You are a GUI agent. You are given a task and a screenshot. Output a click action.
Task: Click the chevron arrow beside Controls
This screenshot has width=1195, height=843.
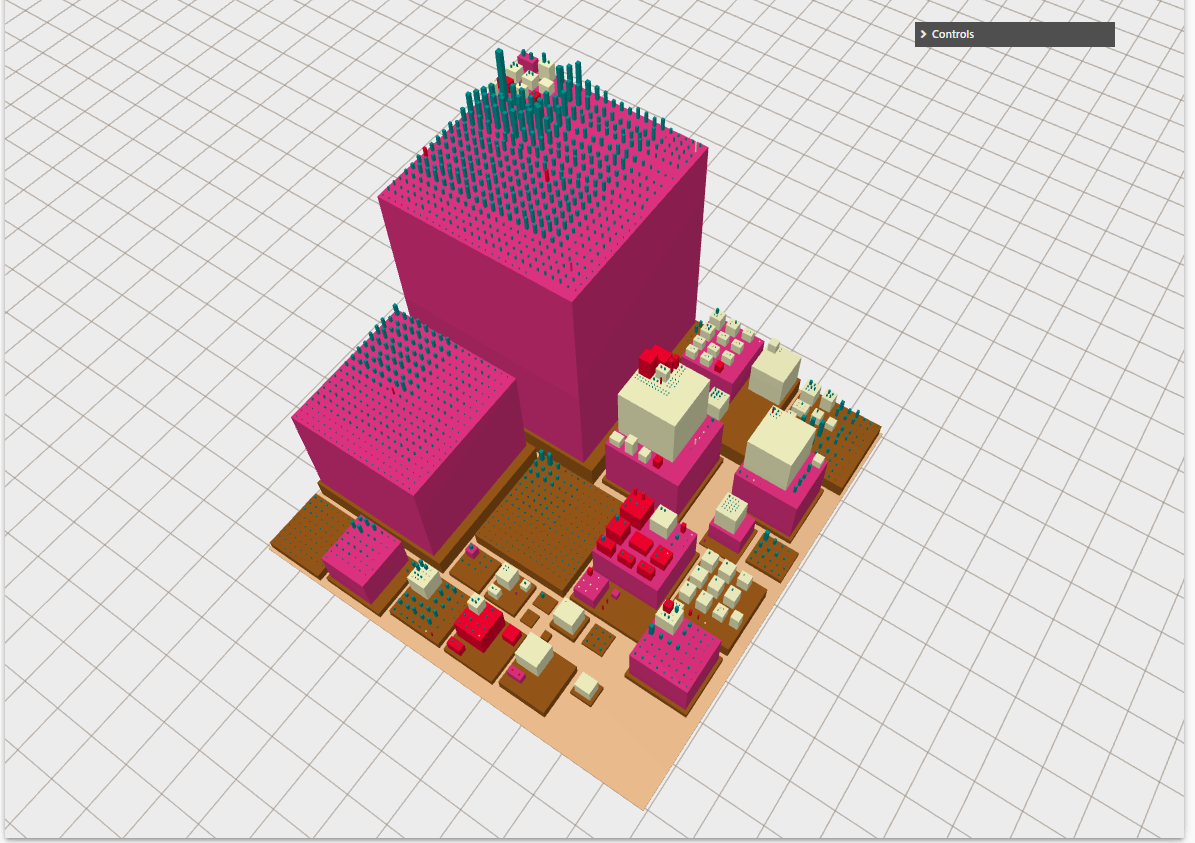point(922,34)
